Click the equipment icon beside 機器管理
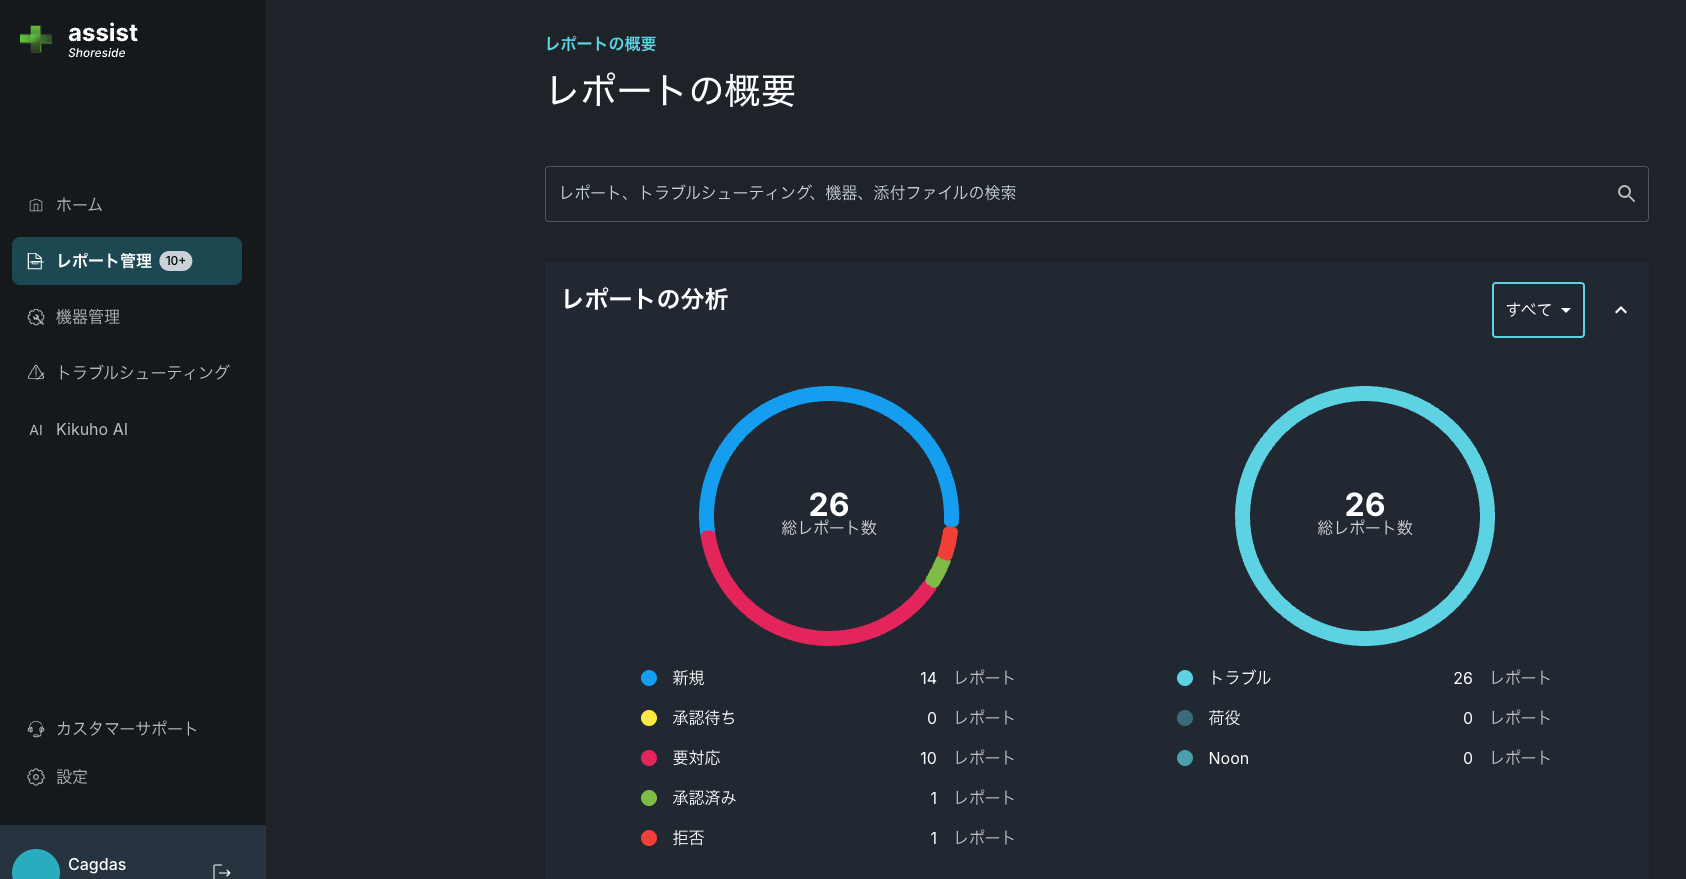The width and height of the screenshot is (1686, 879). (x=36, y=317)
